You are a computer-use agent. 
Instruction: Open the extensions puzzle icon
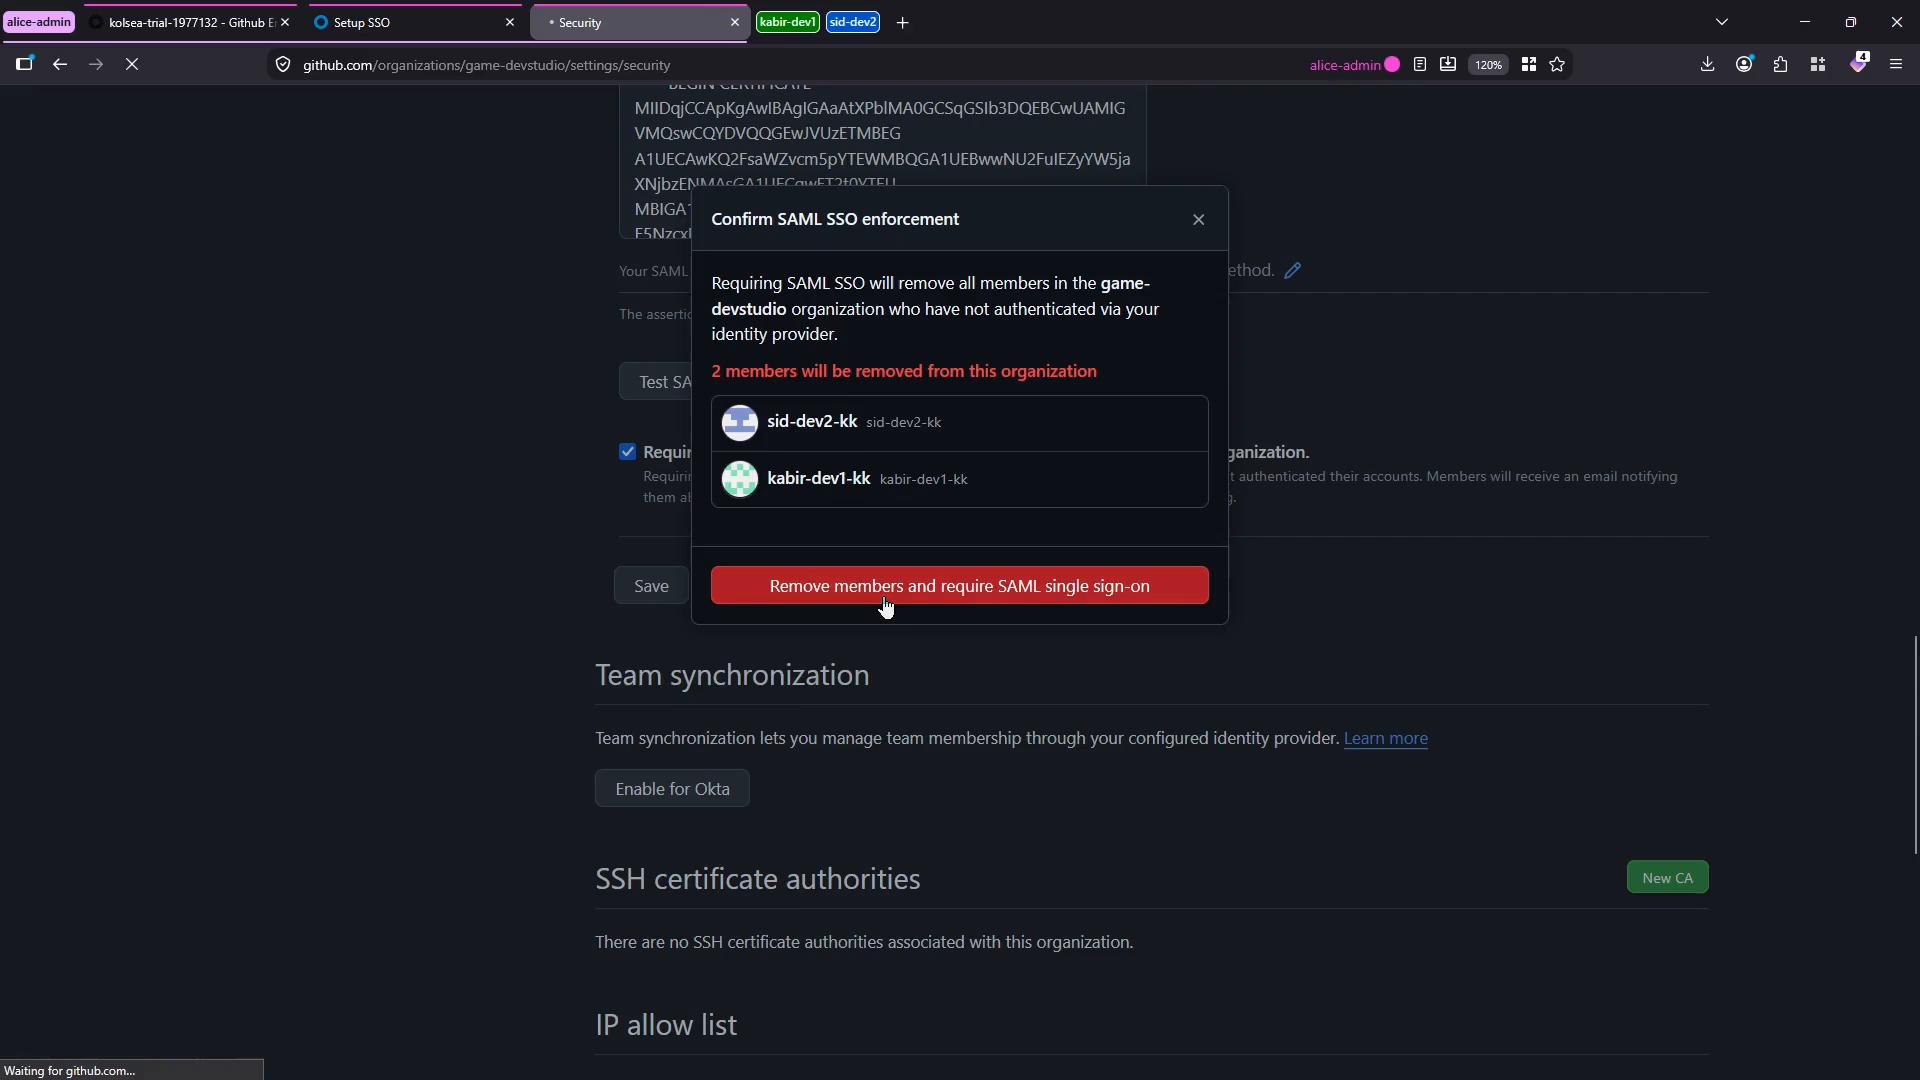(x=1780, y=65)
